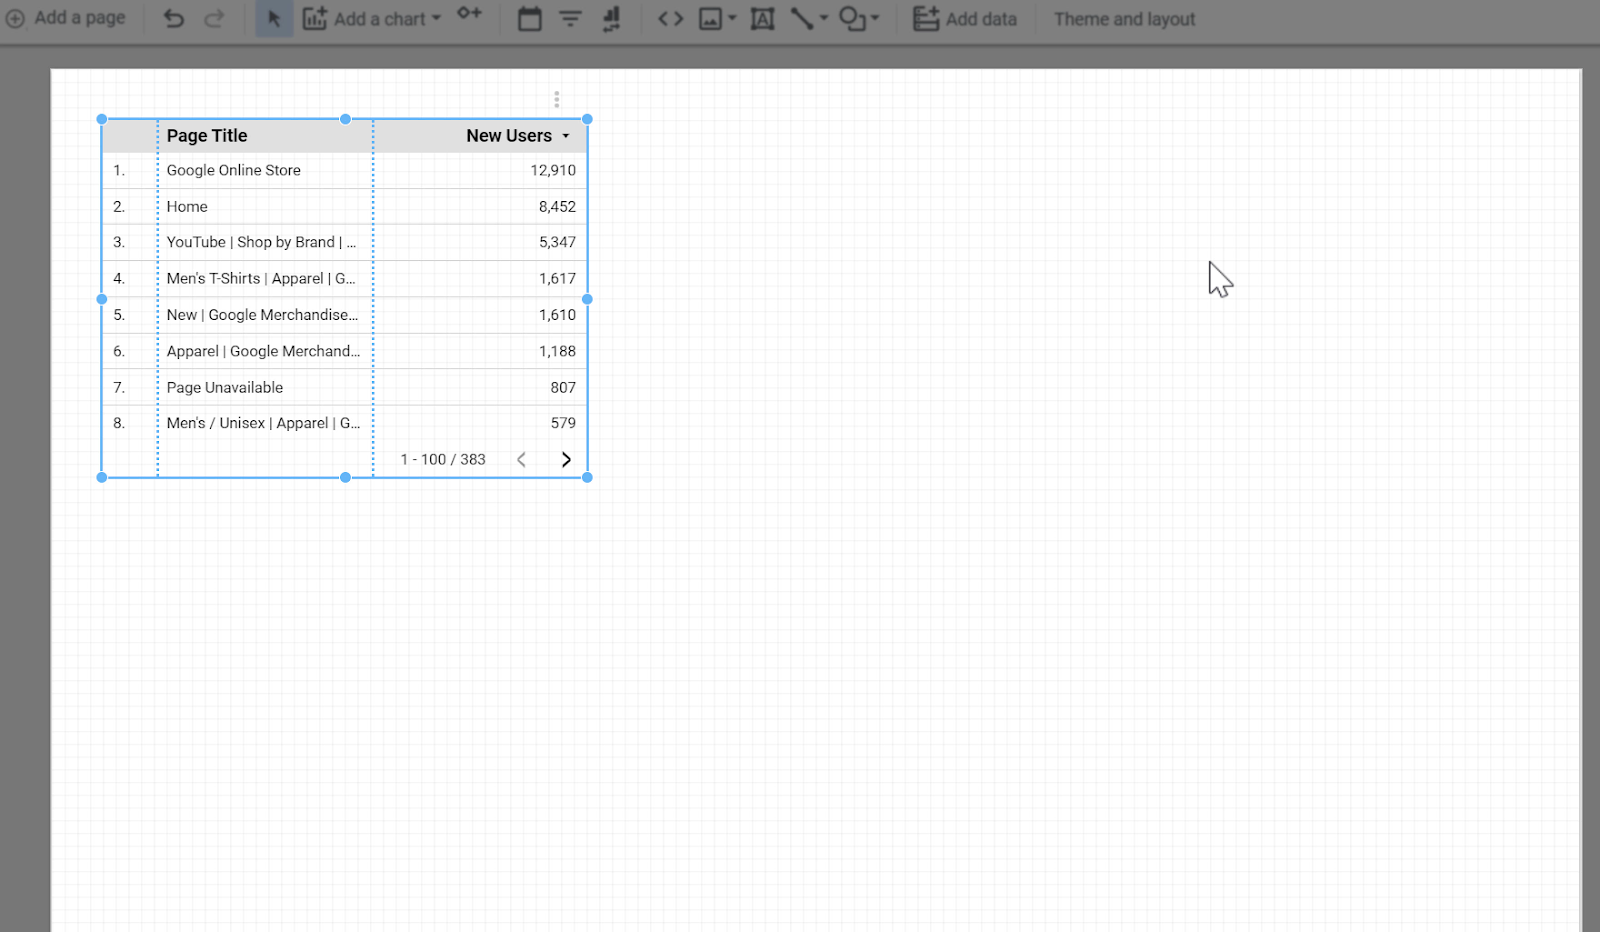Click the 1,617 value cell
1600x932 pixels.
[557, 278]
